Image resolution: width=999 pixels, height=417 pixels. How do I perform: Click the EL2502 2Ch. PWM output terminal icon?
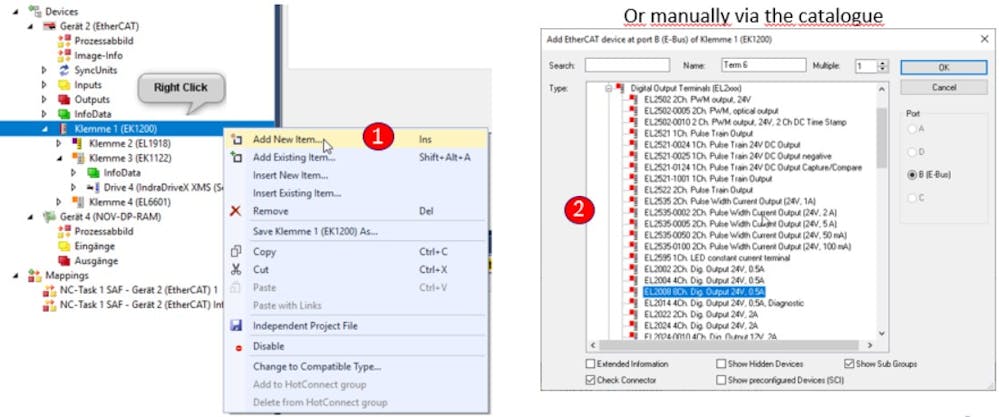(x=632, y=99)
